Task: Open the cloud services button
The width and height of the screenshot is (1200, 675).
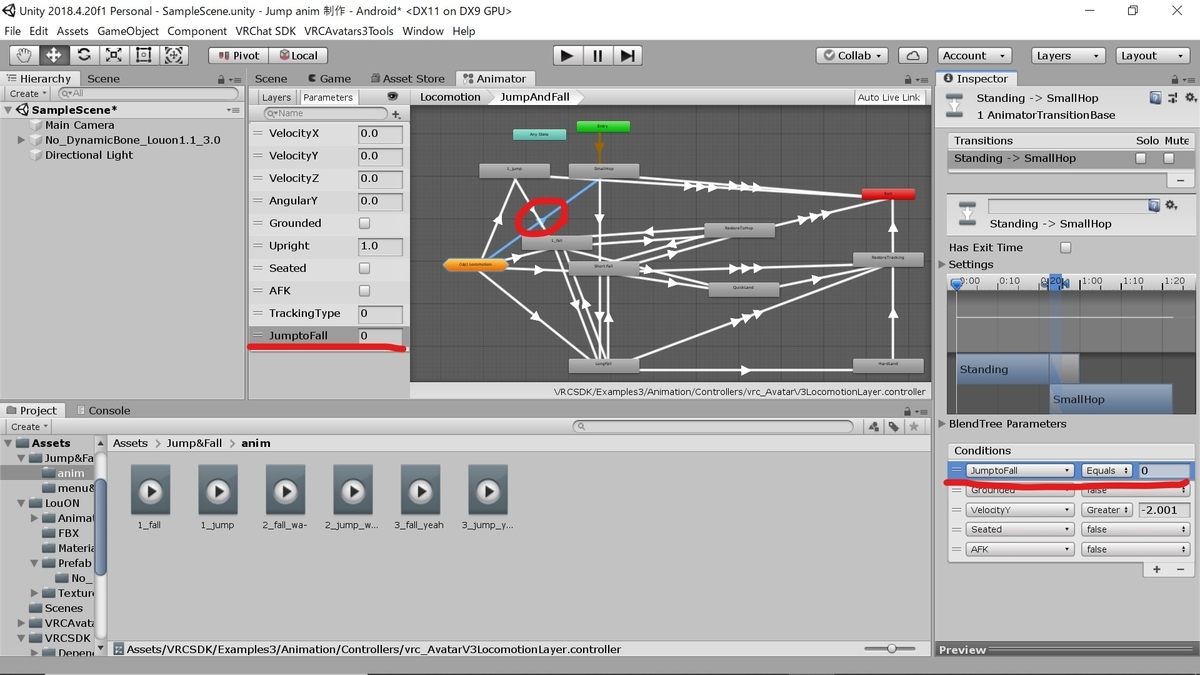Action: tap(912, 56)
